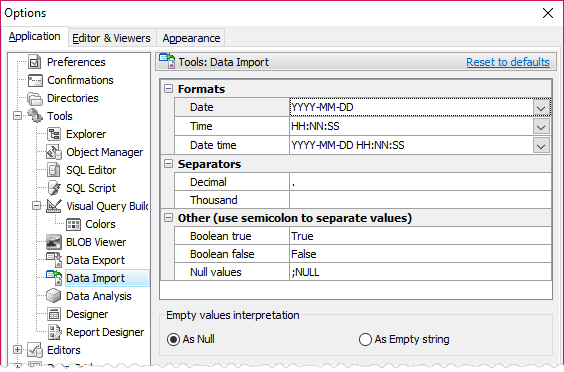Open the Object Manager options page
Viewport: 564px width, 372px height.
(105, 152)
